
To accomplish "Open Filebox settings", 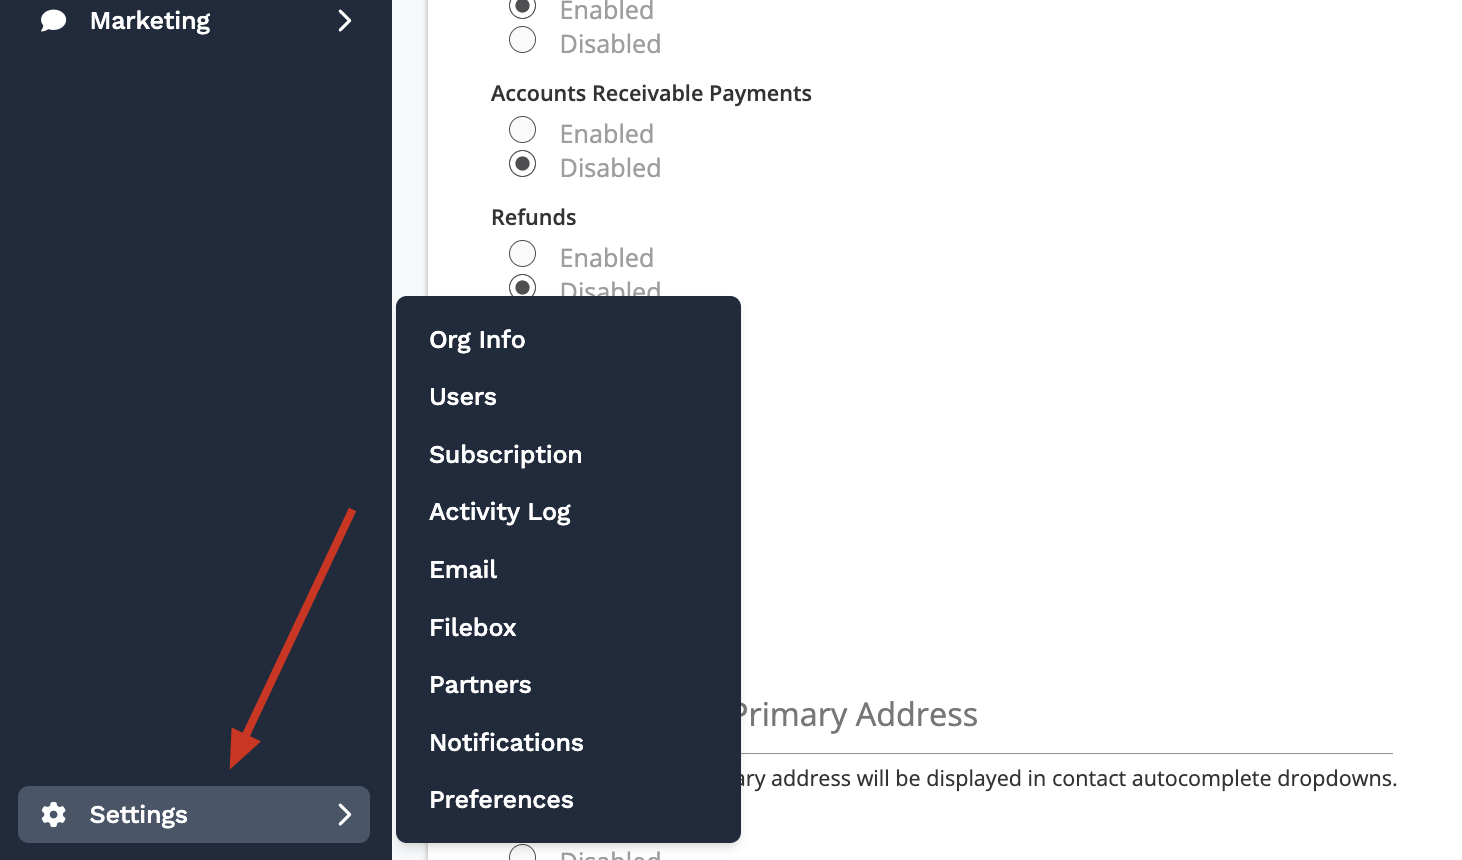I will pyautogui.click(x=472, y=628).
